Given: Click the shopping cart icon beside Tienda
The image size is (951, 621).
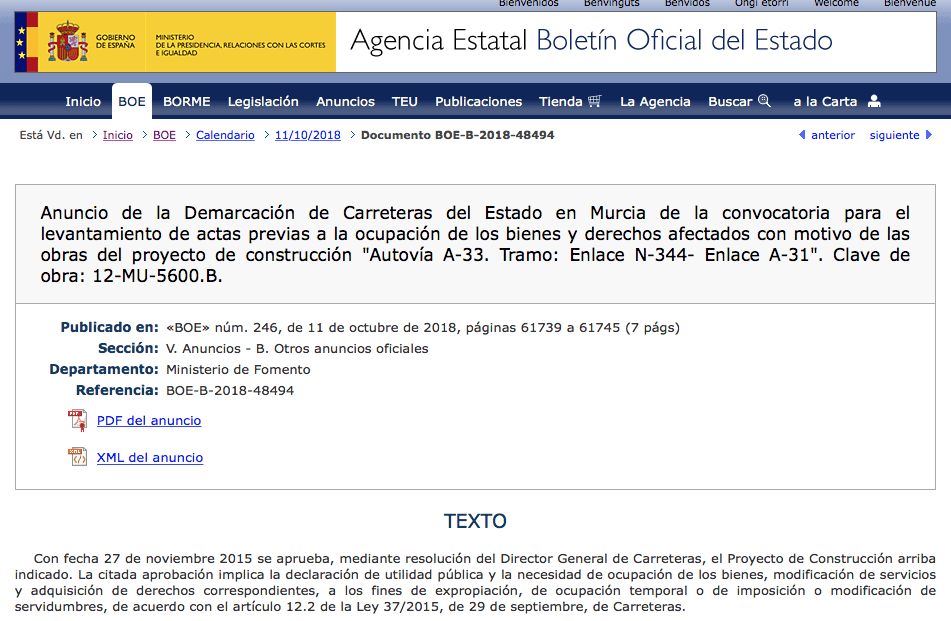Looking at the screenshot, I should click(595, 101).
